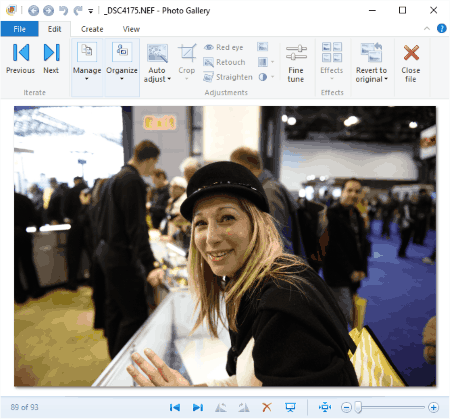Go to the Previous photo in ribbon
The height and width of the screenshot is (419, 450).
(21, 59)
